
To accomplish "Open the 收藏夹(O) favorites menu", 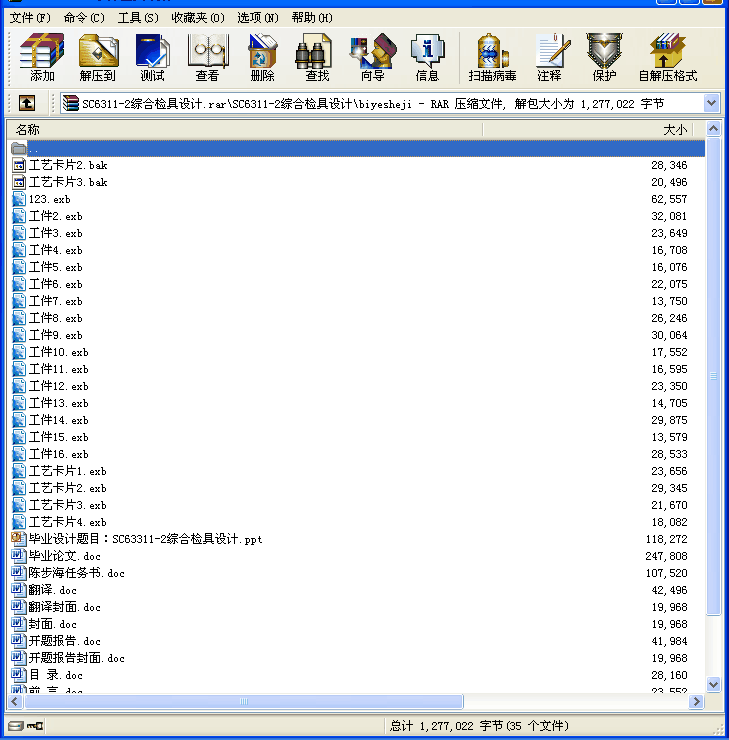I will (197, 18).
